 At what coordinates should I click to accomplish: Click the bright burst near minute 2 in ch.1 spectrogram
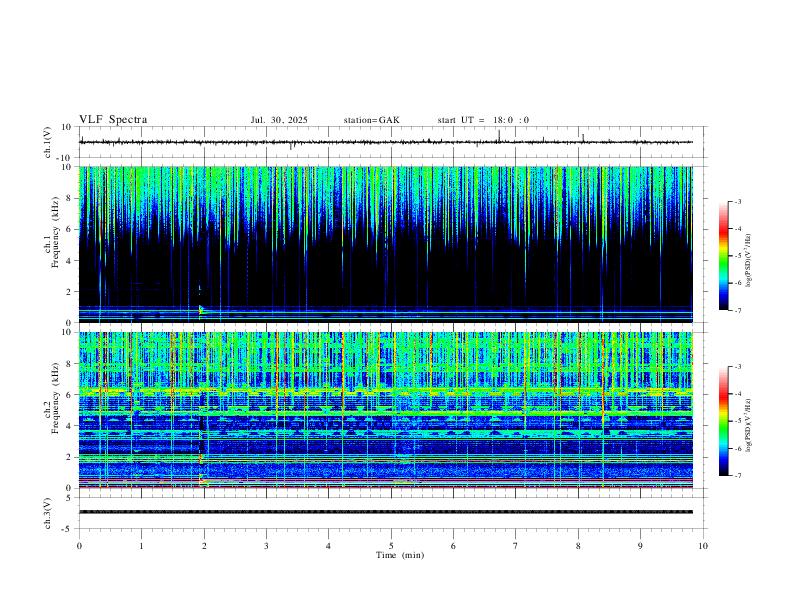(x=201, y=310)
